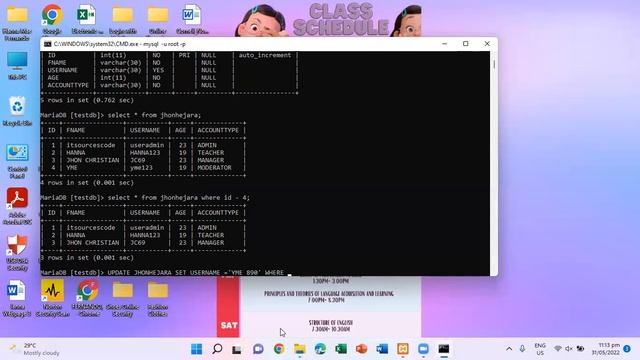Open the Recycle Bin desktop icon
This screenshot has height=360, width=640.
point(17,110)
